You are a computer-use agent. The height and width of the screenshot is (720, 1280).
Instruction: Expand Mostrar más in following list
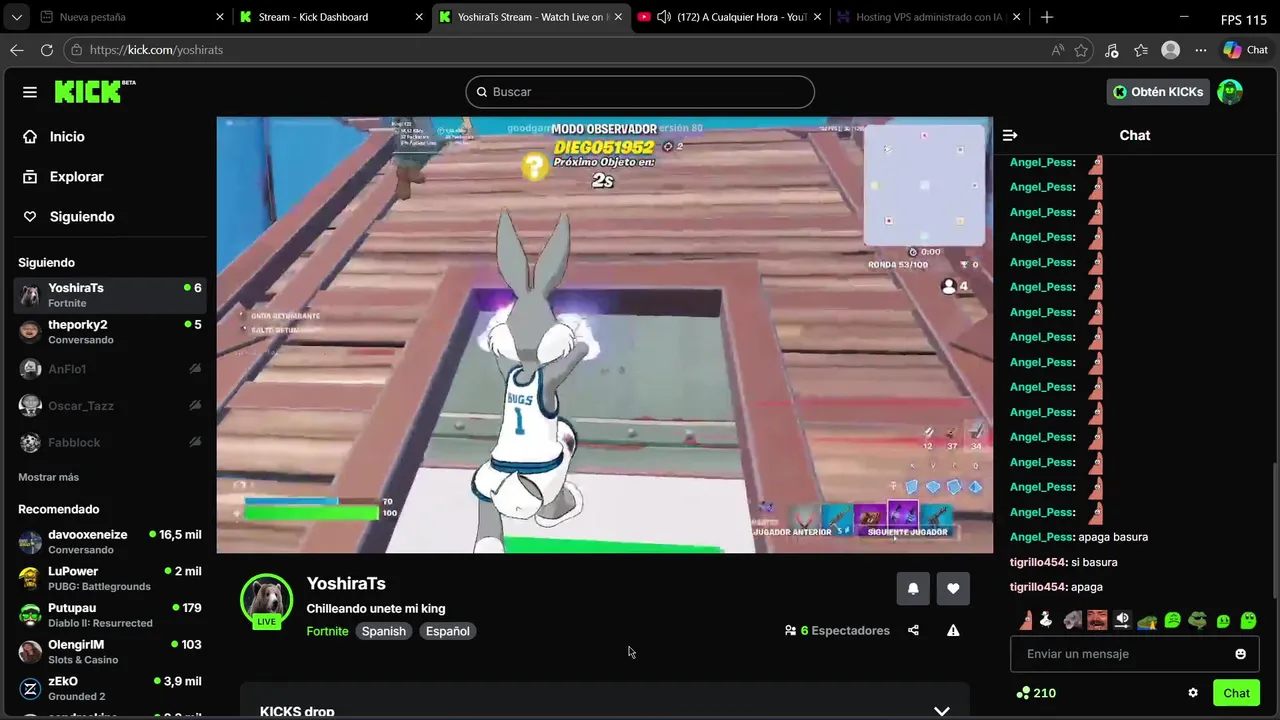click(48, 477)
